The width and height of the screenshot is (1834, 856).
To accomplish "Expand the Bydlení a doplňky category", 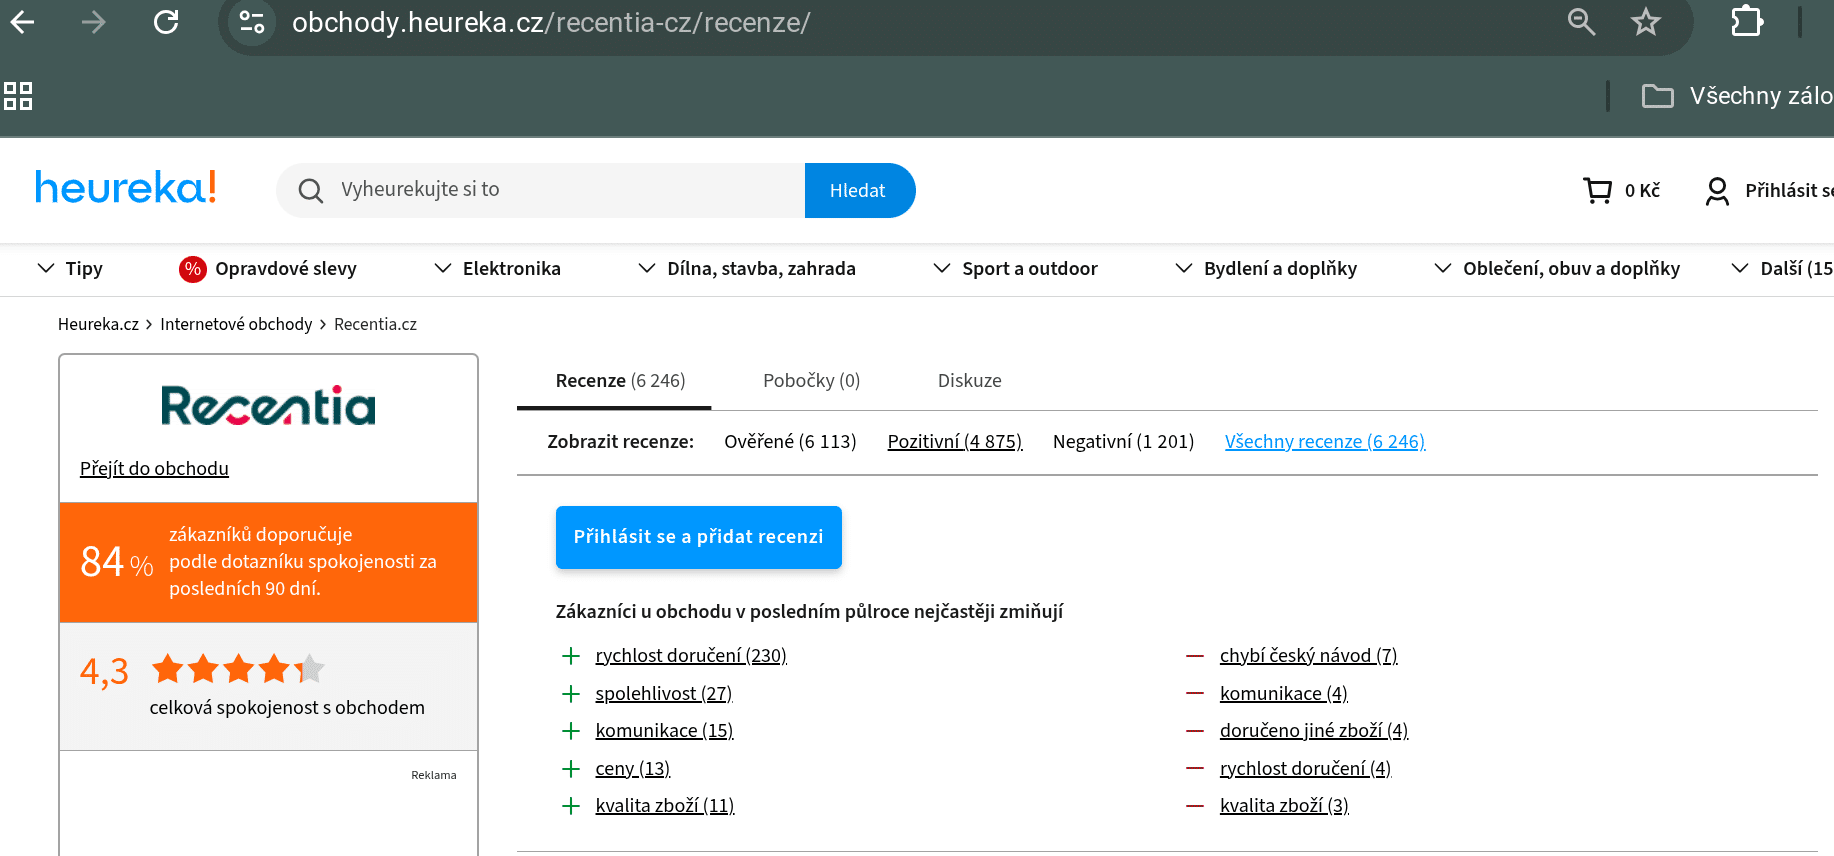I will point(1266,269).
